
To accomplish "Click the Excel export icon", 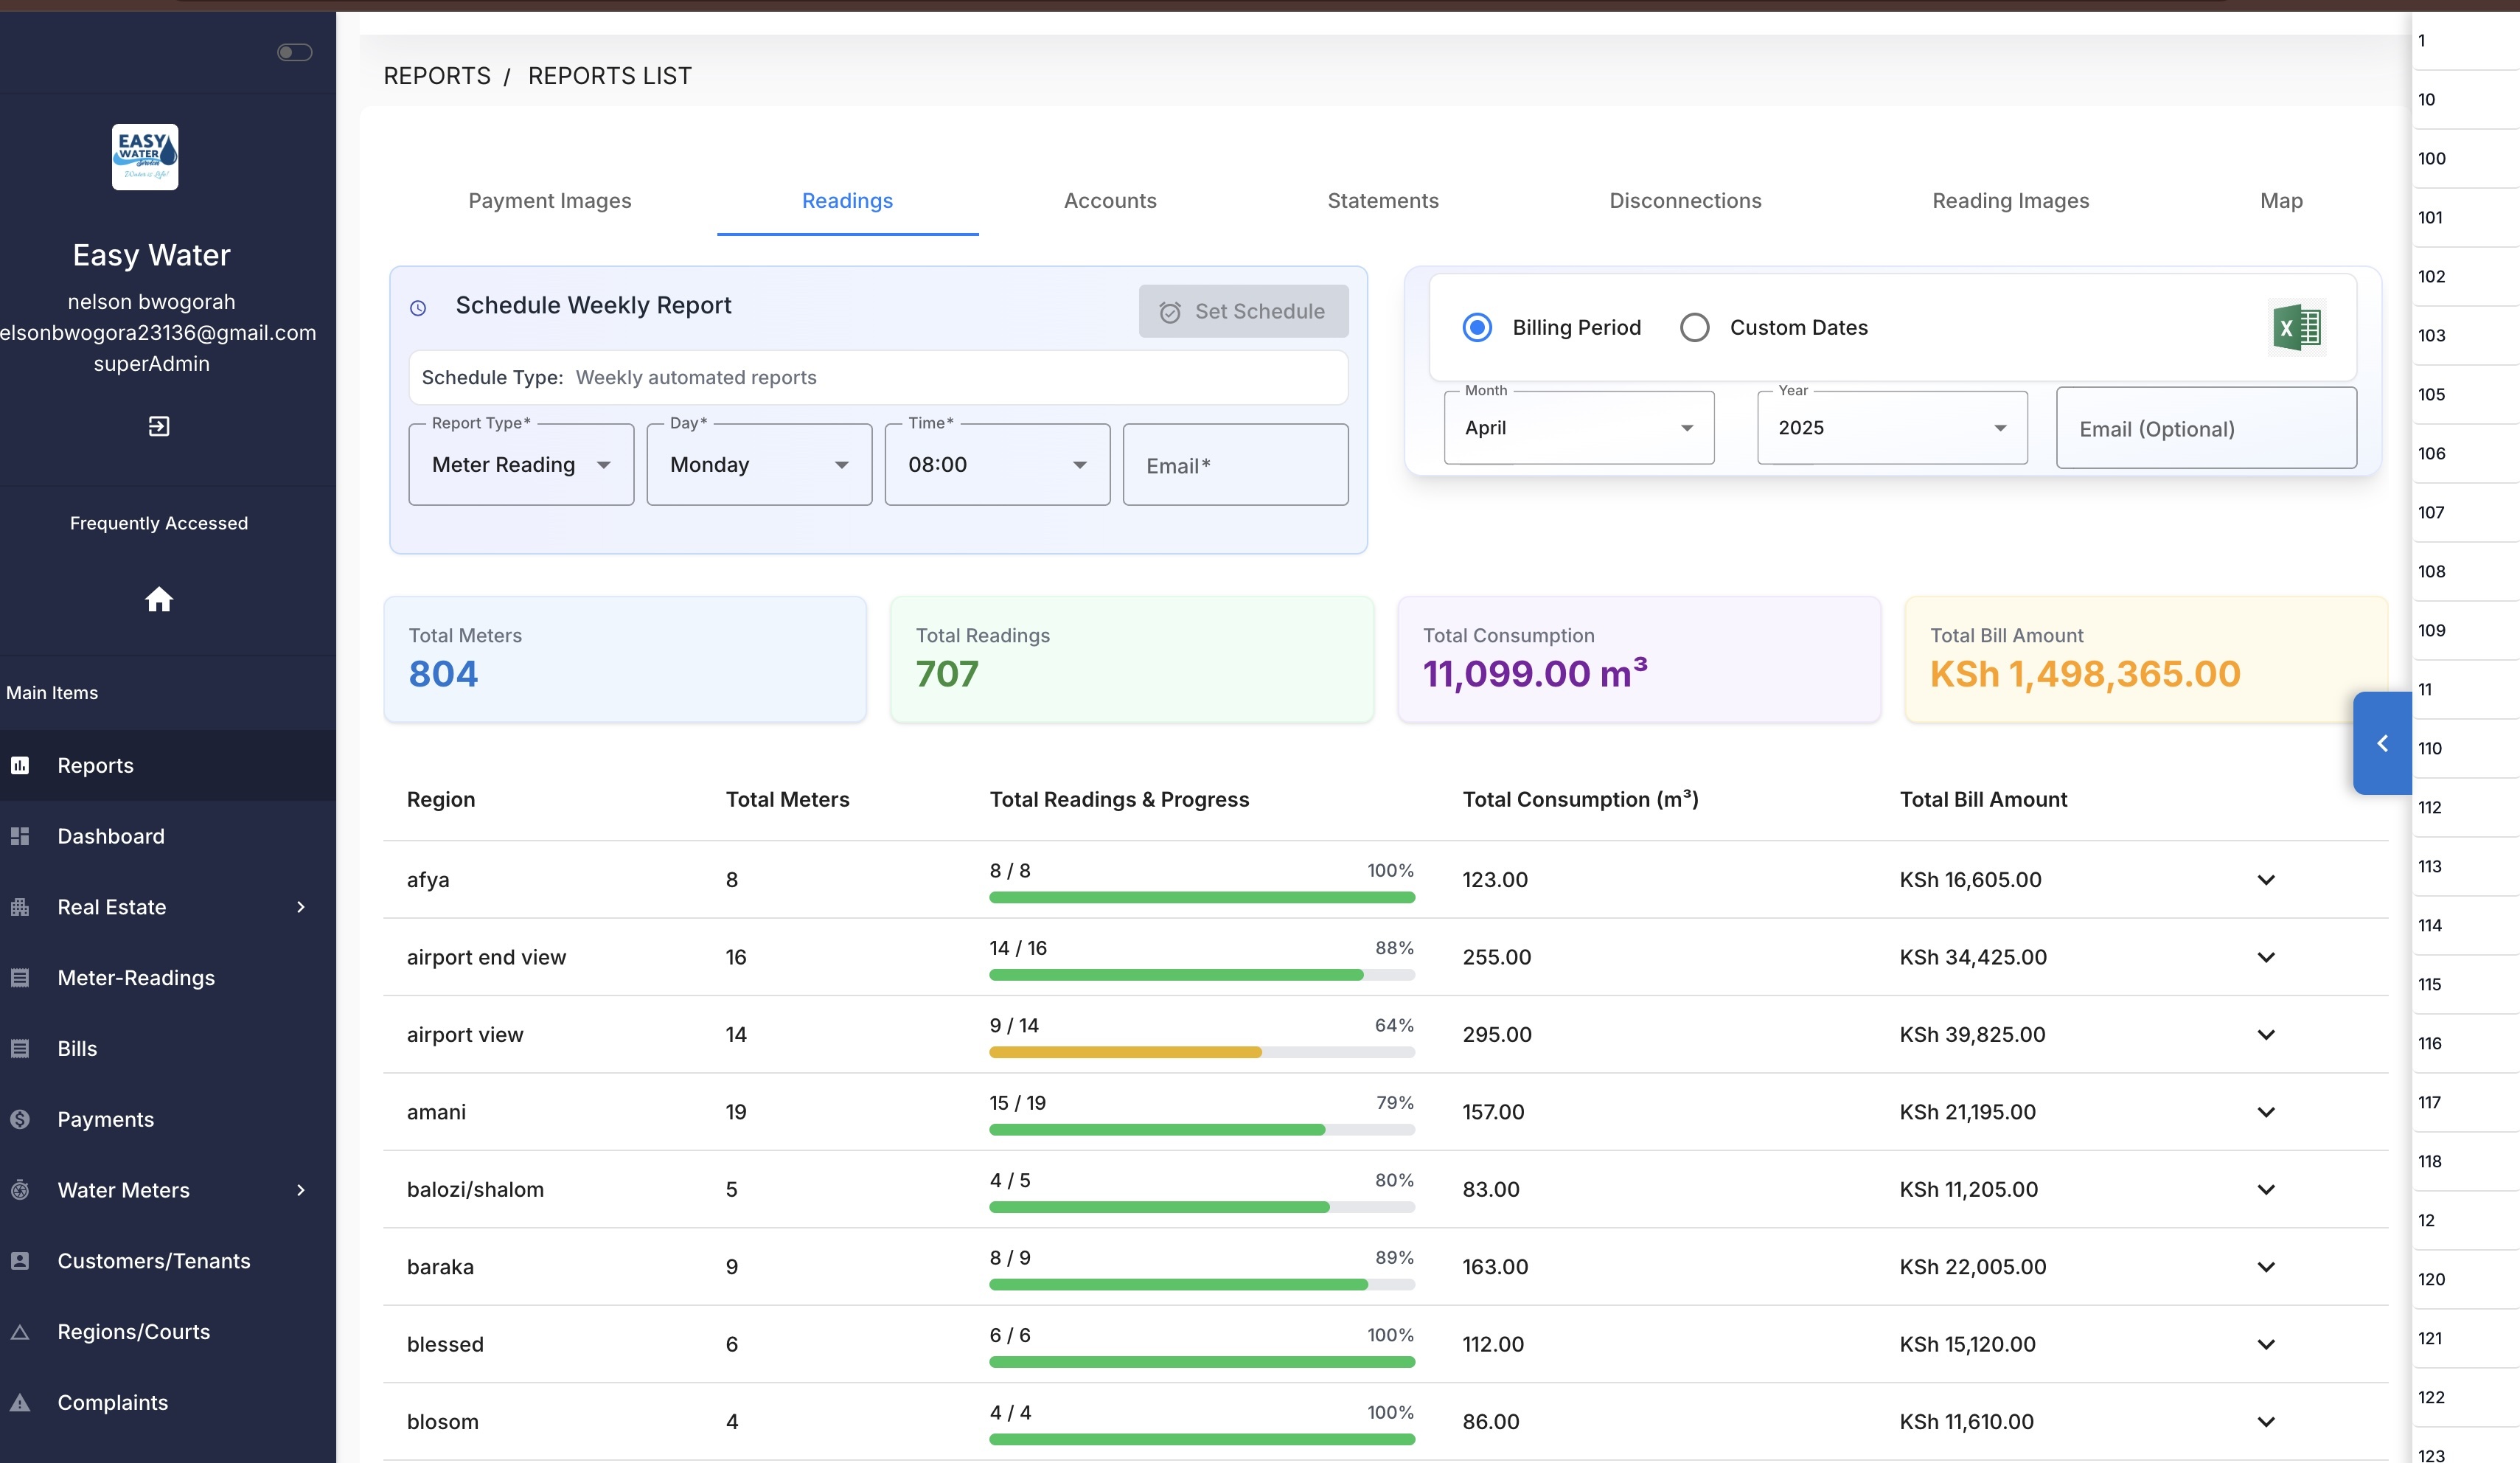I will (x=2296, y=327).
